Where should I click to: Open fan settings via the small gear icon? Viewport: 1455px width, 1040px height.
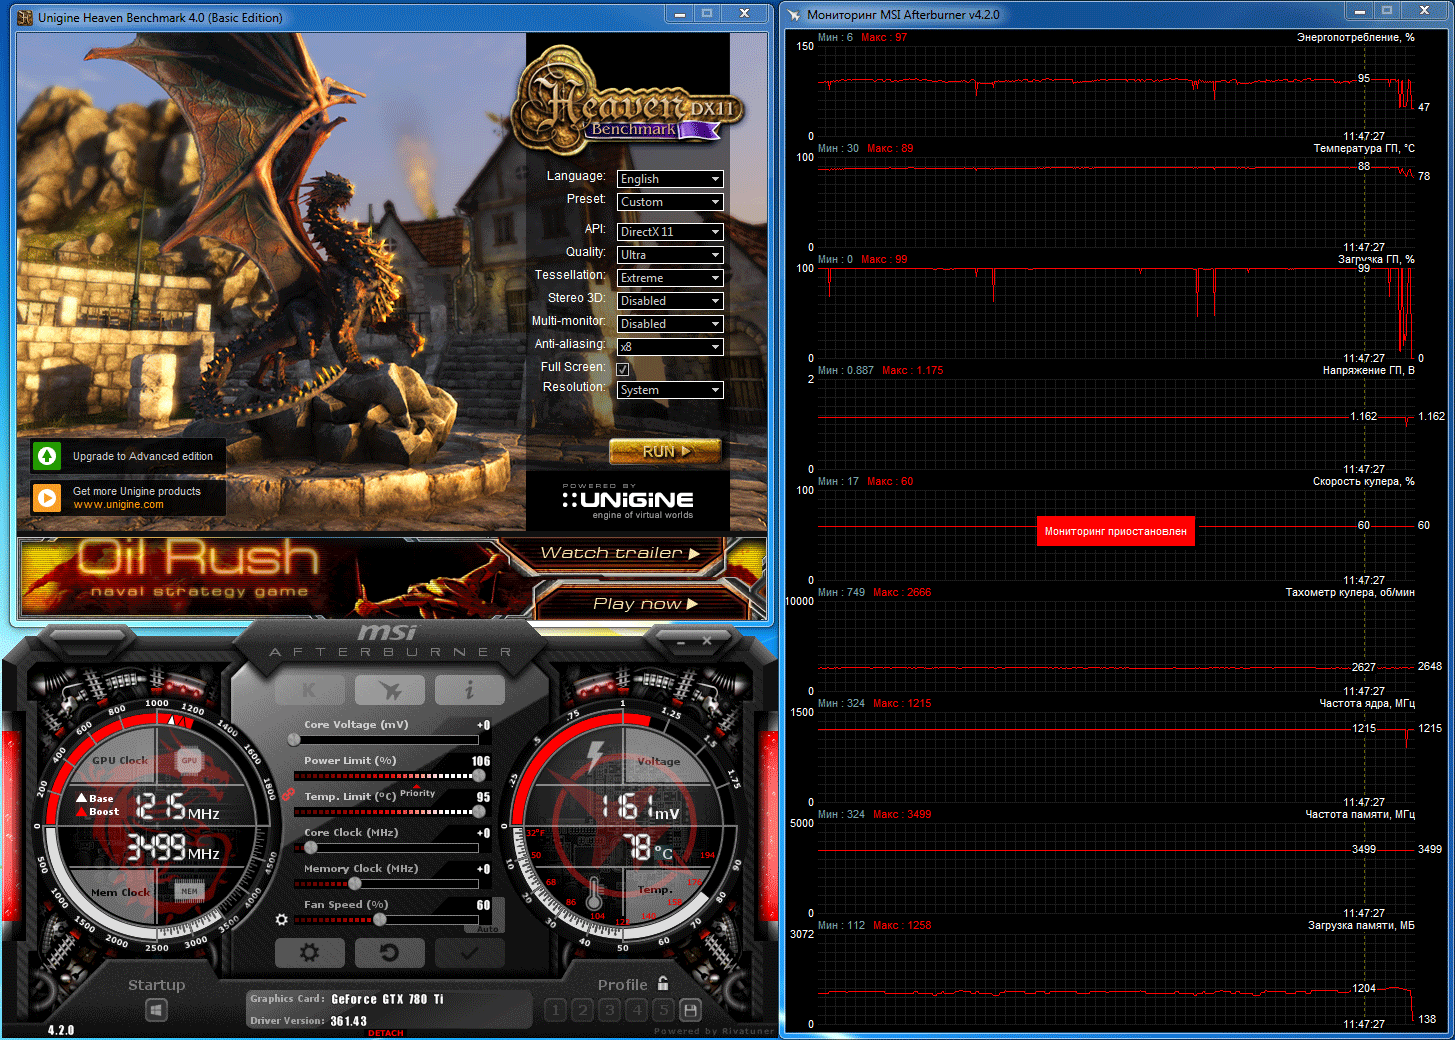[281, 919]
